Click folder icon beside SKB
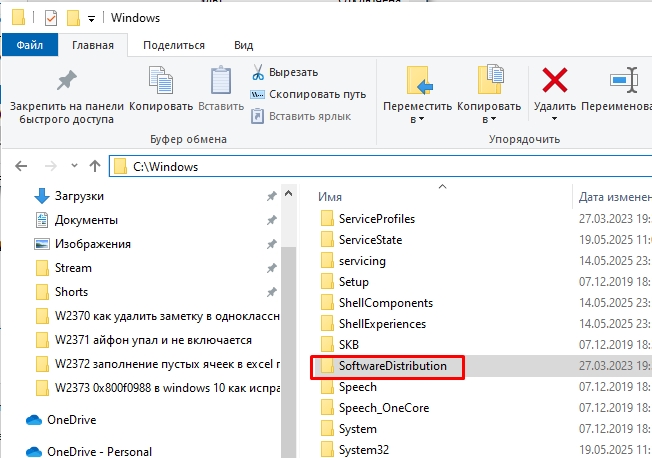The image size is (652, 458). coord(327,345)
